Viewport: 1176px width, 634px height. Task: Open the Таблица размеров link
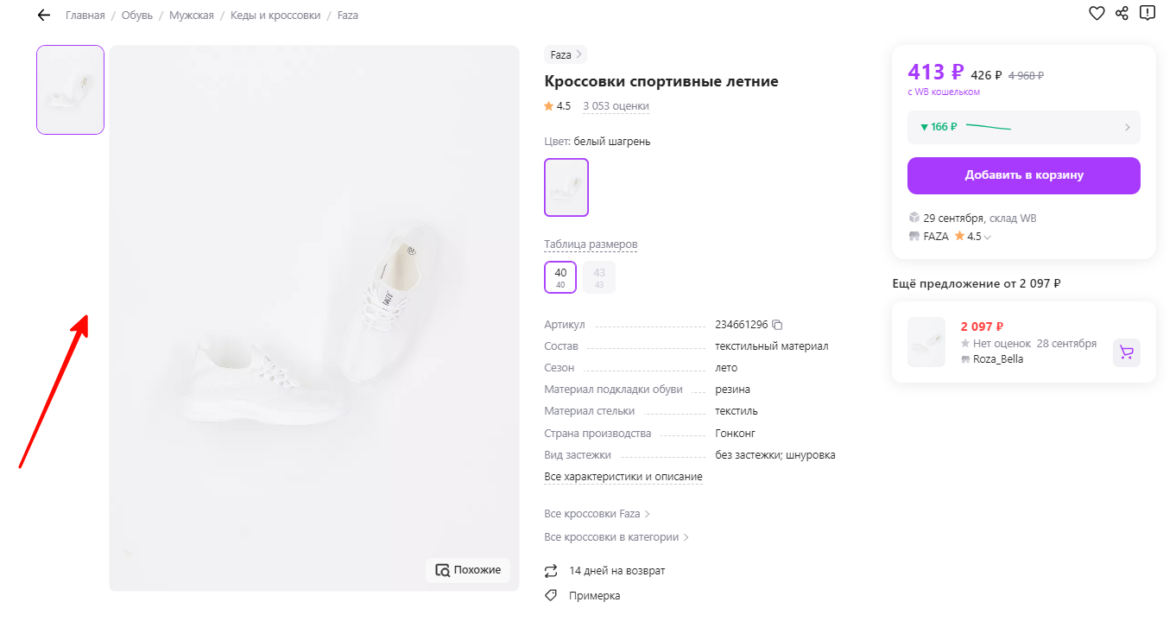point(590,245)
